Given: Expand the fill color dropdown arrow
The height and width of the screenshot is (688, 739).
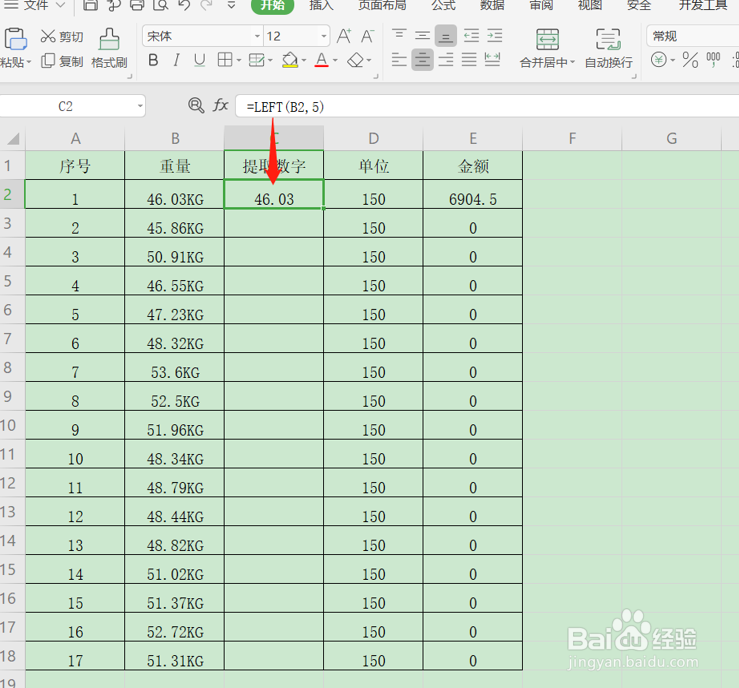Looking at the screenshot, I should point(304,60).
